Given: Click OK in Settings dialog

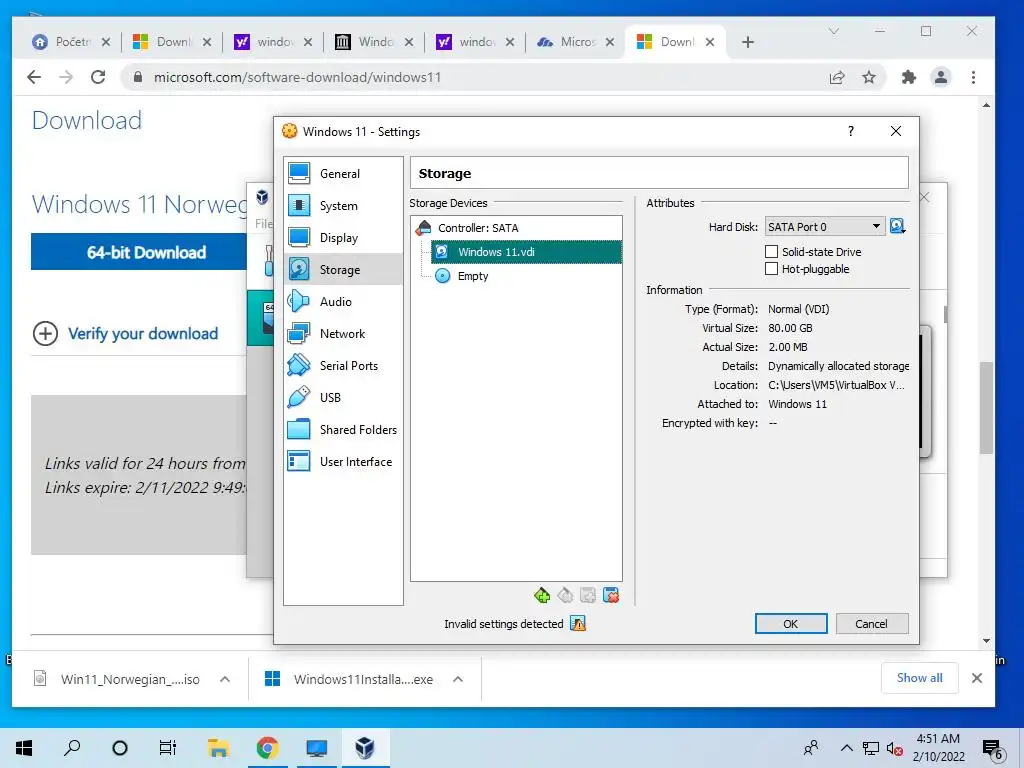Looking at the screenshot, I should (x=791, y=624).
